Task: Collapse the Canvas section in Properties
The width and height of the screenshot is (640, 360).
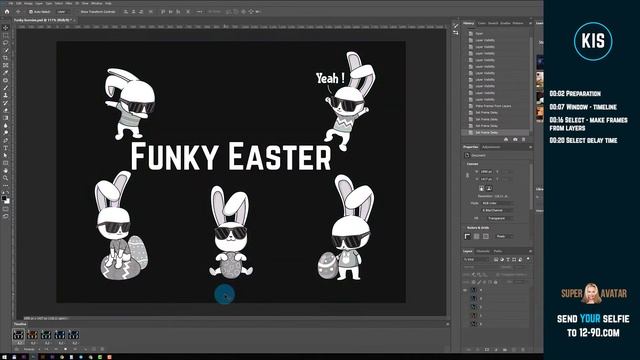Action: tap(464, 164)
